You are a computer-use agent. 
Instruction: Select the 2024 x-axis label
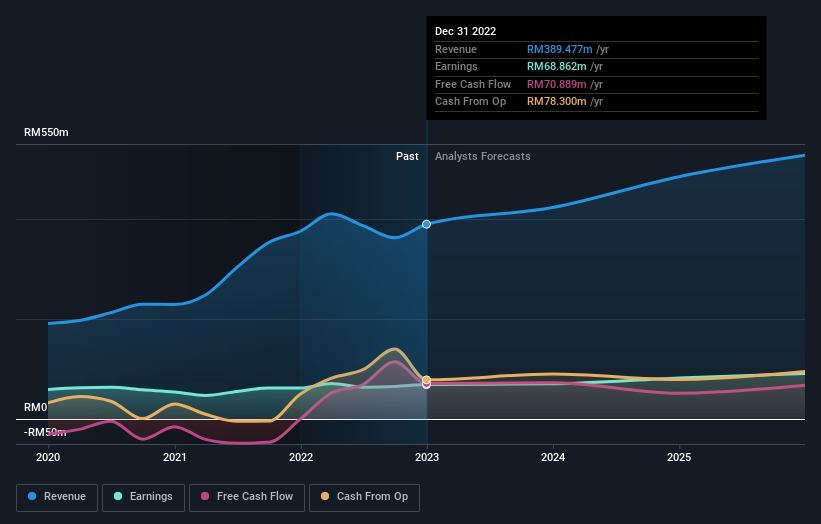pyautogui.click(x=553, y=457)
